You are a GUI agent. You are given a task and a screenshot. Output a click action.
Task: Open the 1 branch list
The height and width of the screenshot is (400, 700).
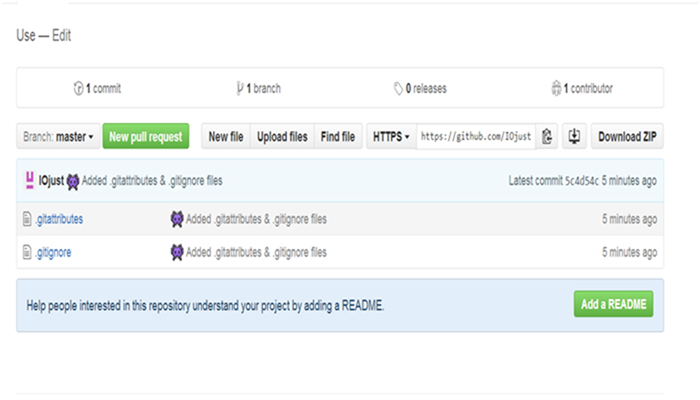click(258, 88)
